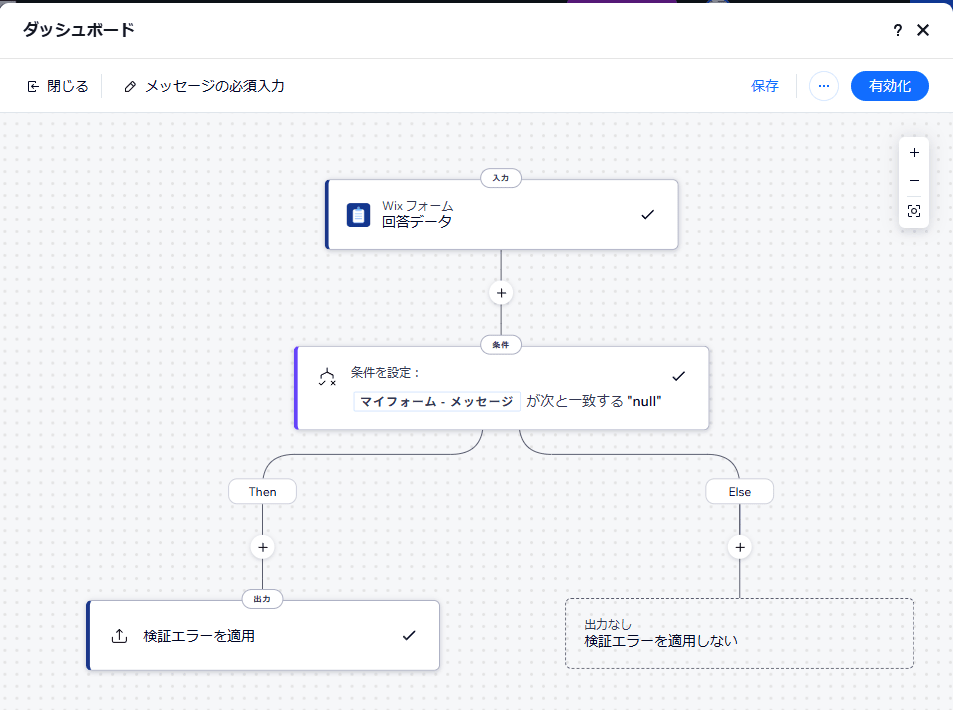Open the more options ellipsis button
The height and width of the screenshot is (710, 953).
click(x=824, y=86)
